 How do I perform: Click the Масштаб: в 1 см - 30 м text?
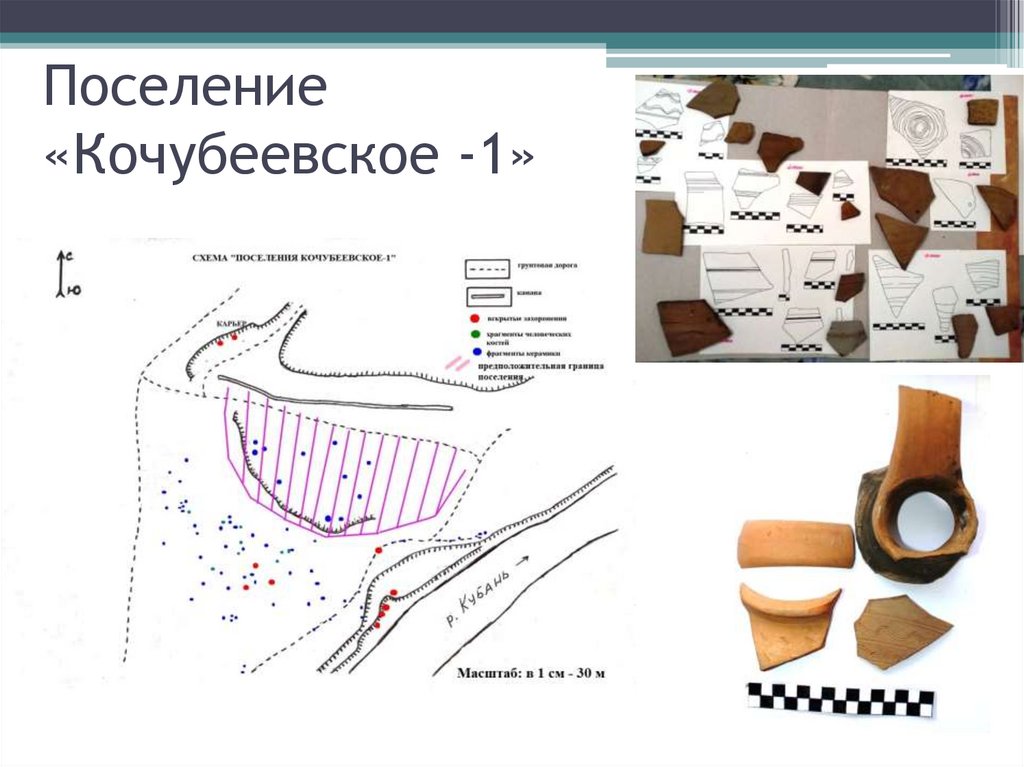pos(530,671)
